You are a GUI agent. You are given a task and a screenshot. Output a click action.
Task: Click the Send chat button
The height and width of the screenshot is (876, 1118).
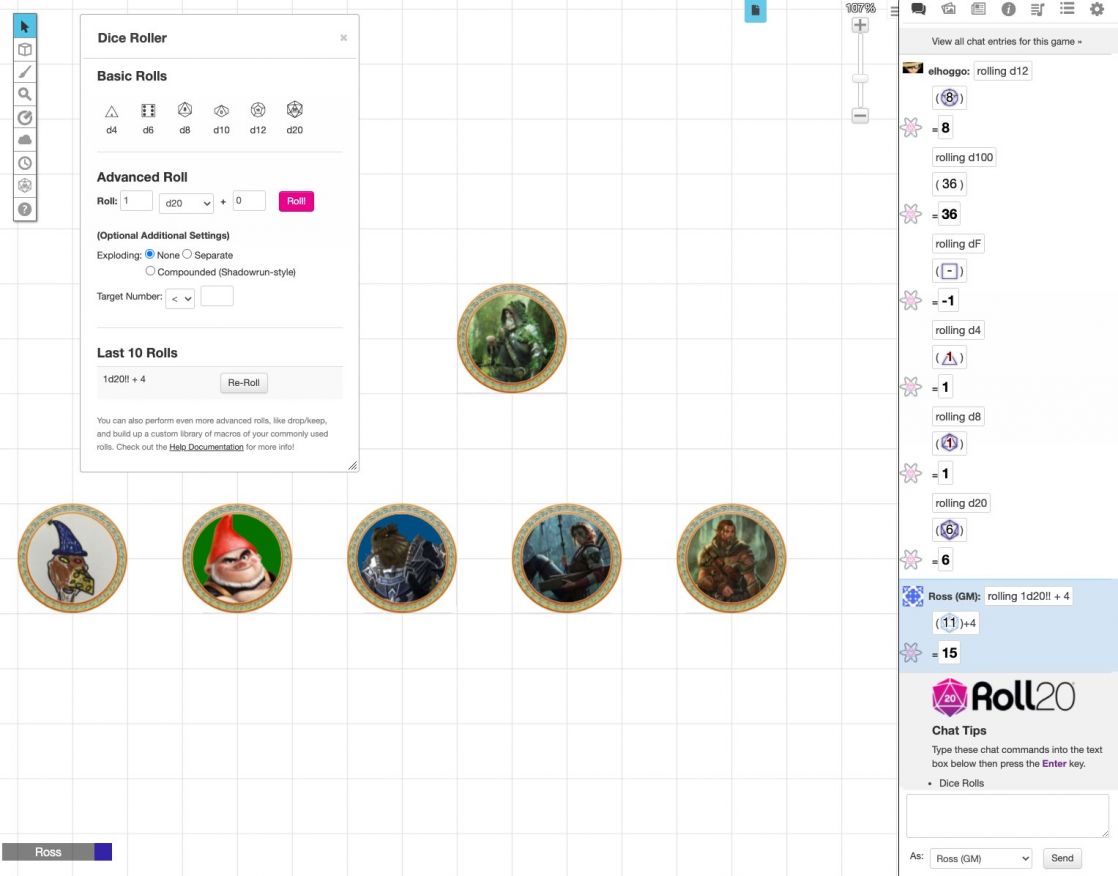click(1062, 858)
